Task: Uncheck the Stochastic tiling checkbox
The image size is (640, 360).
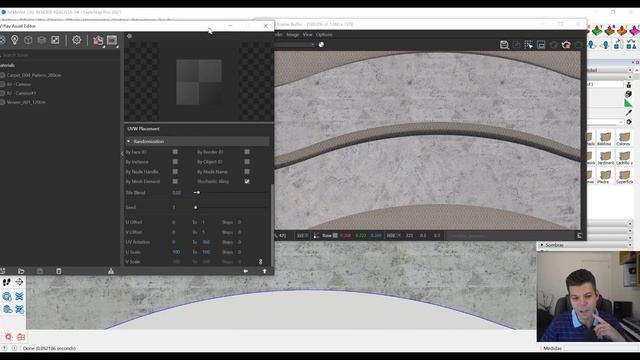Action: click(x=247, y=181)
